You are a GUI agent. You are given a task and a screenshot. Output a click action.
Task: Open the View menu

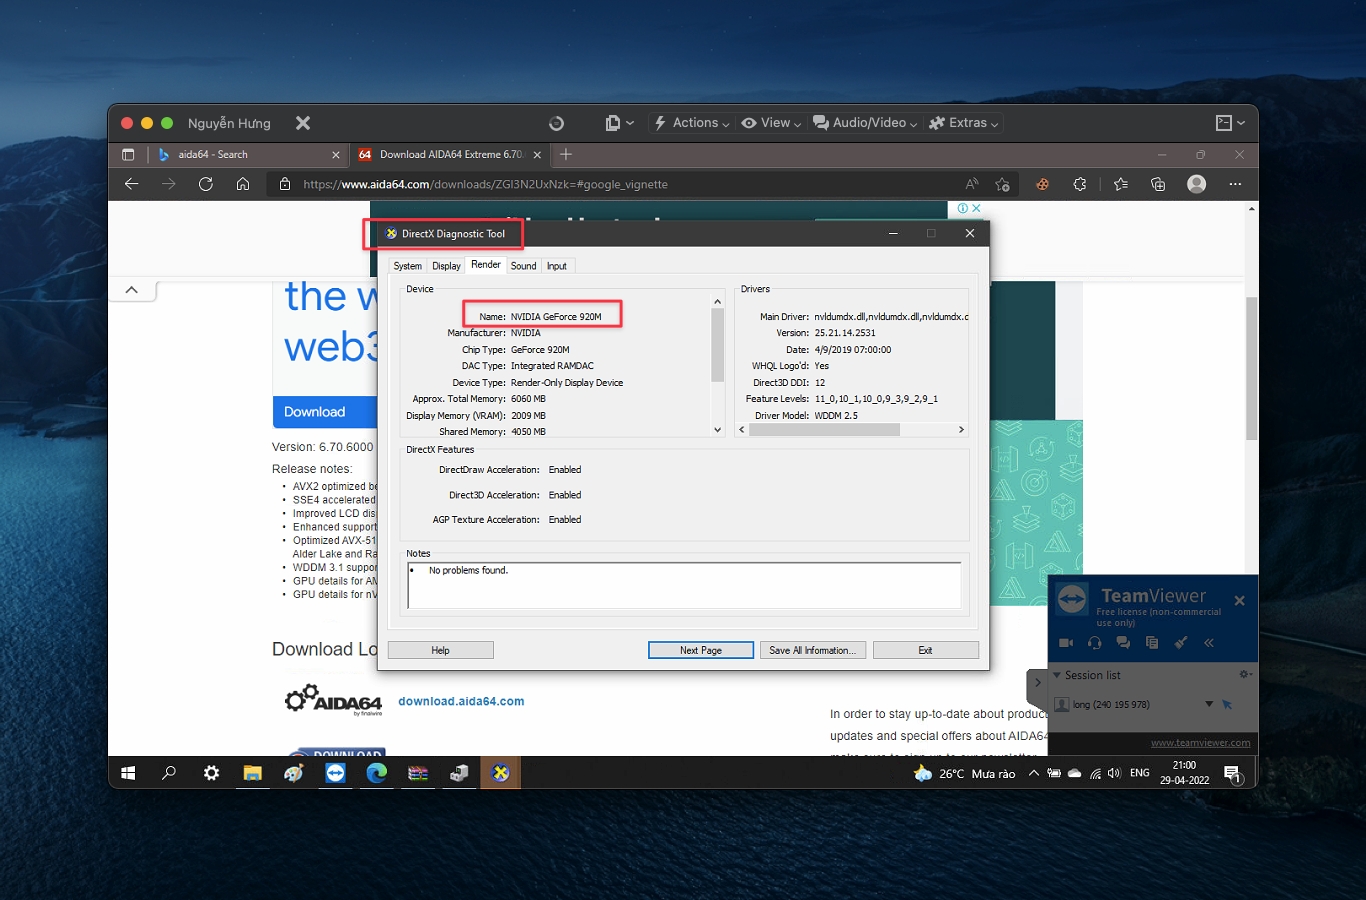point(771,123)
